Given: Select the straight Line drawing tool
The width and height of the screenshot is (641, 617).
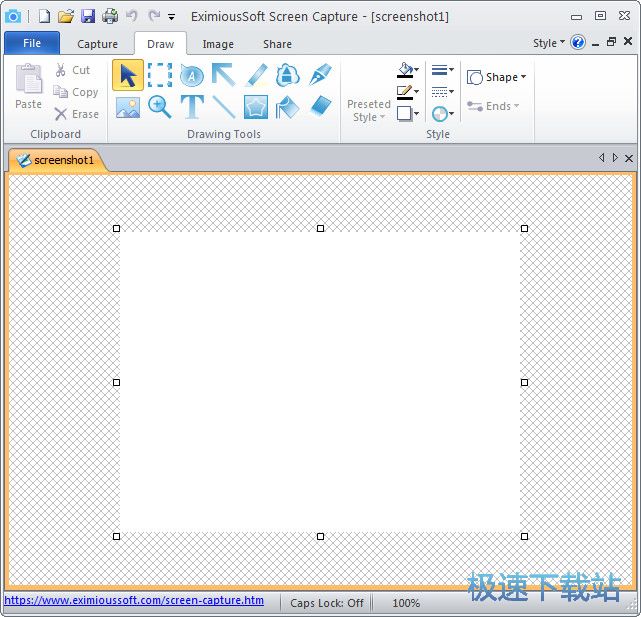Looking at the screenshot, I should [224, 107].
